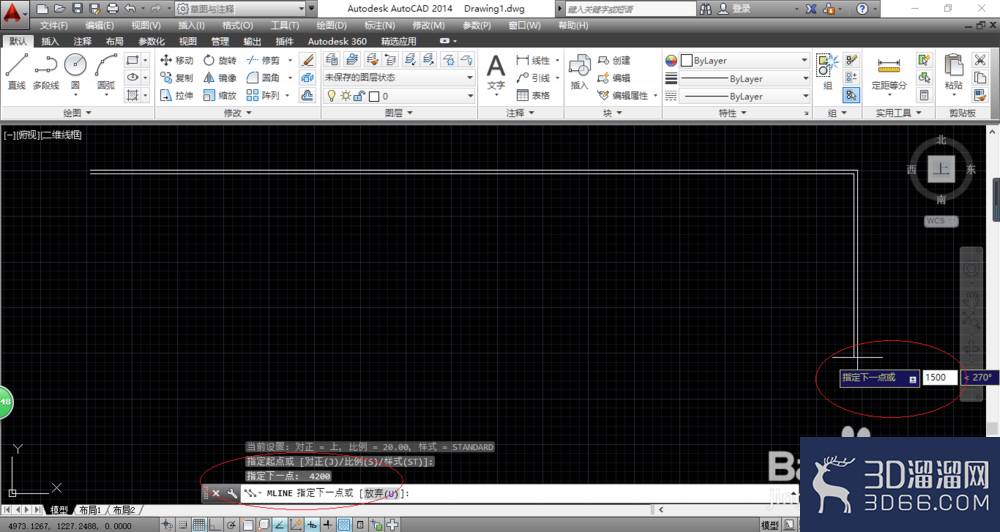Open the 格式(O) menu
The height and width of the screenshot is (532, 1000).
237,26
